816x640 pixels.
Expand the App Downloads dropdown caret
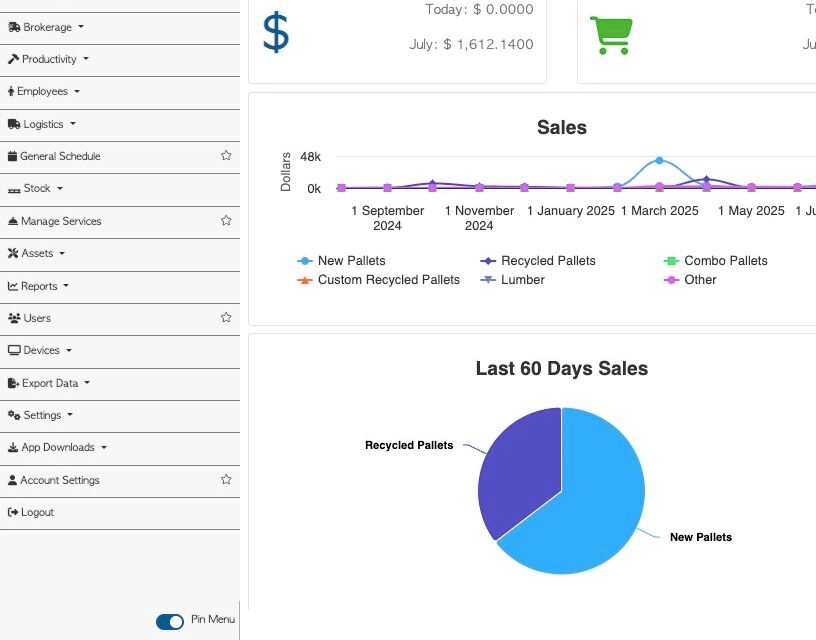pyautogui.click(x=104, y=447)
